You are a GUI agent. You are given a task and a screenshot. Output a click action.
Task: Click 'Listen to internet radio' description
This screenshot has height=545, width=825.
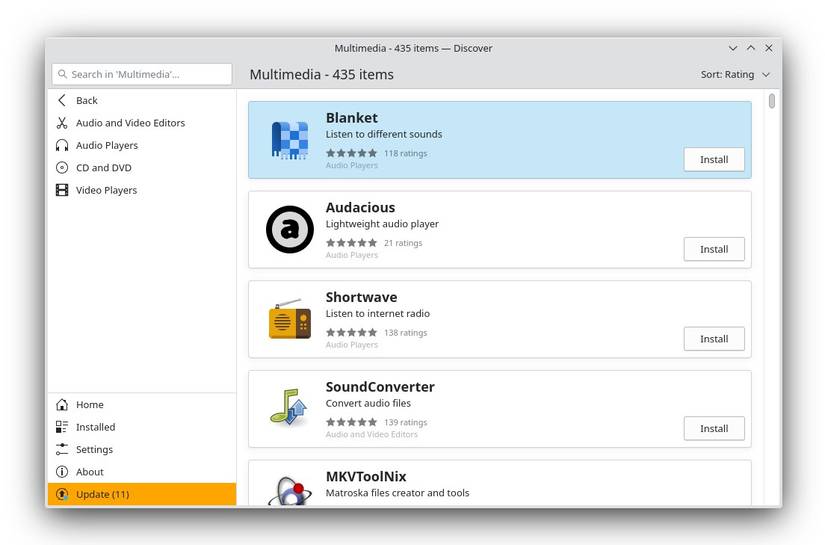377,314
